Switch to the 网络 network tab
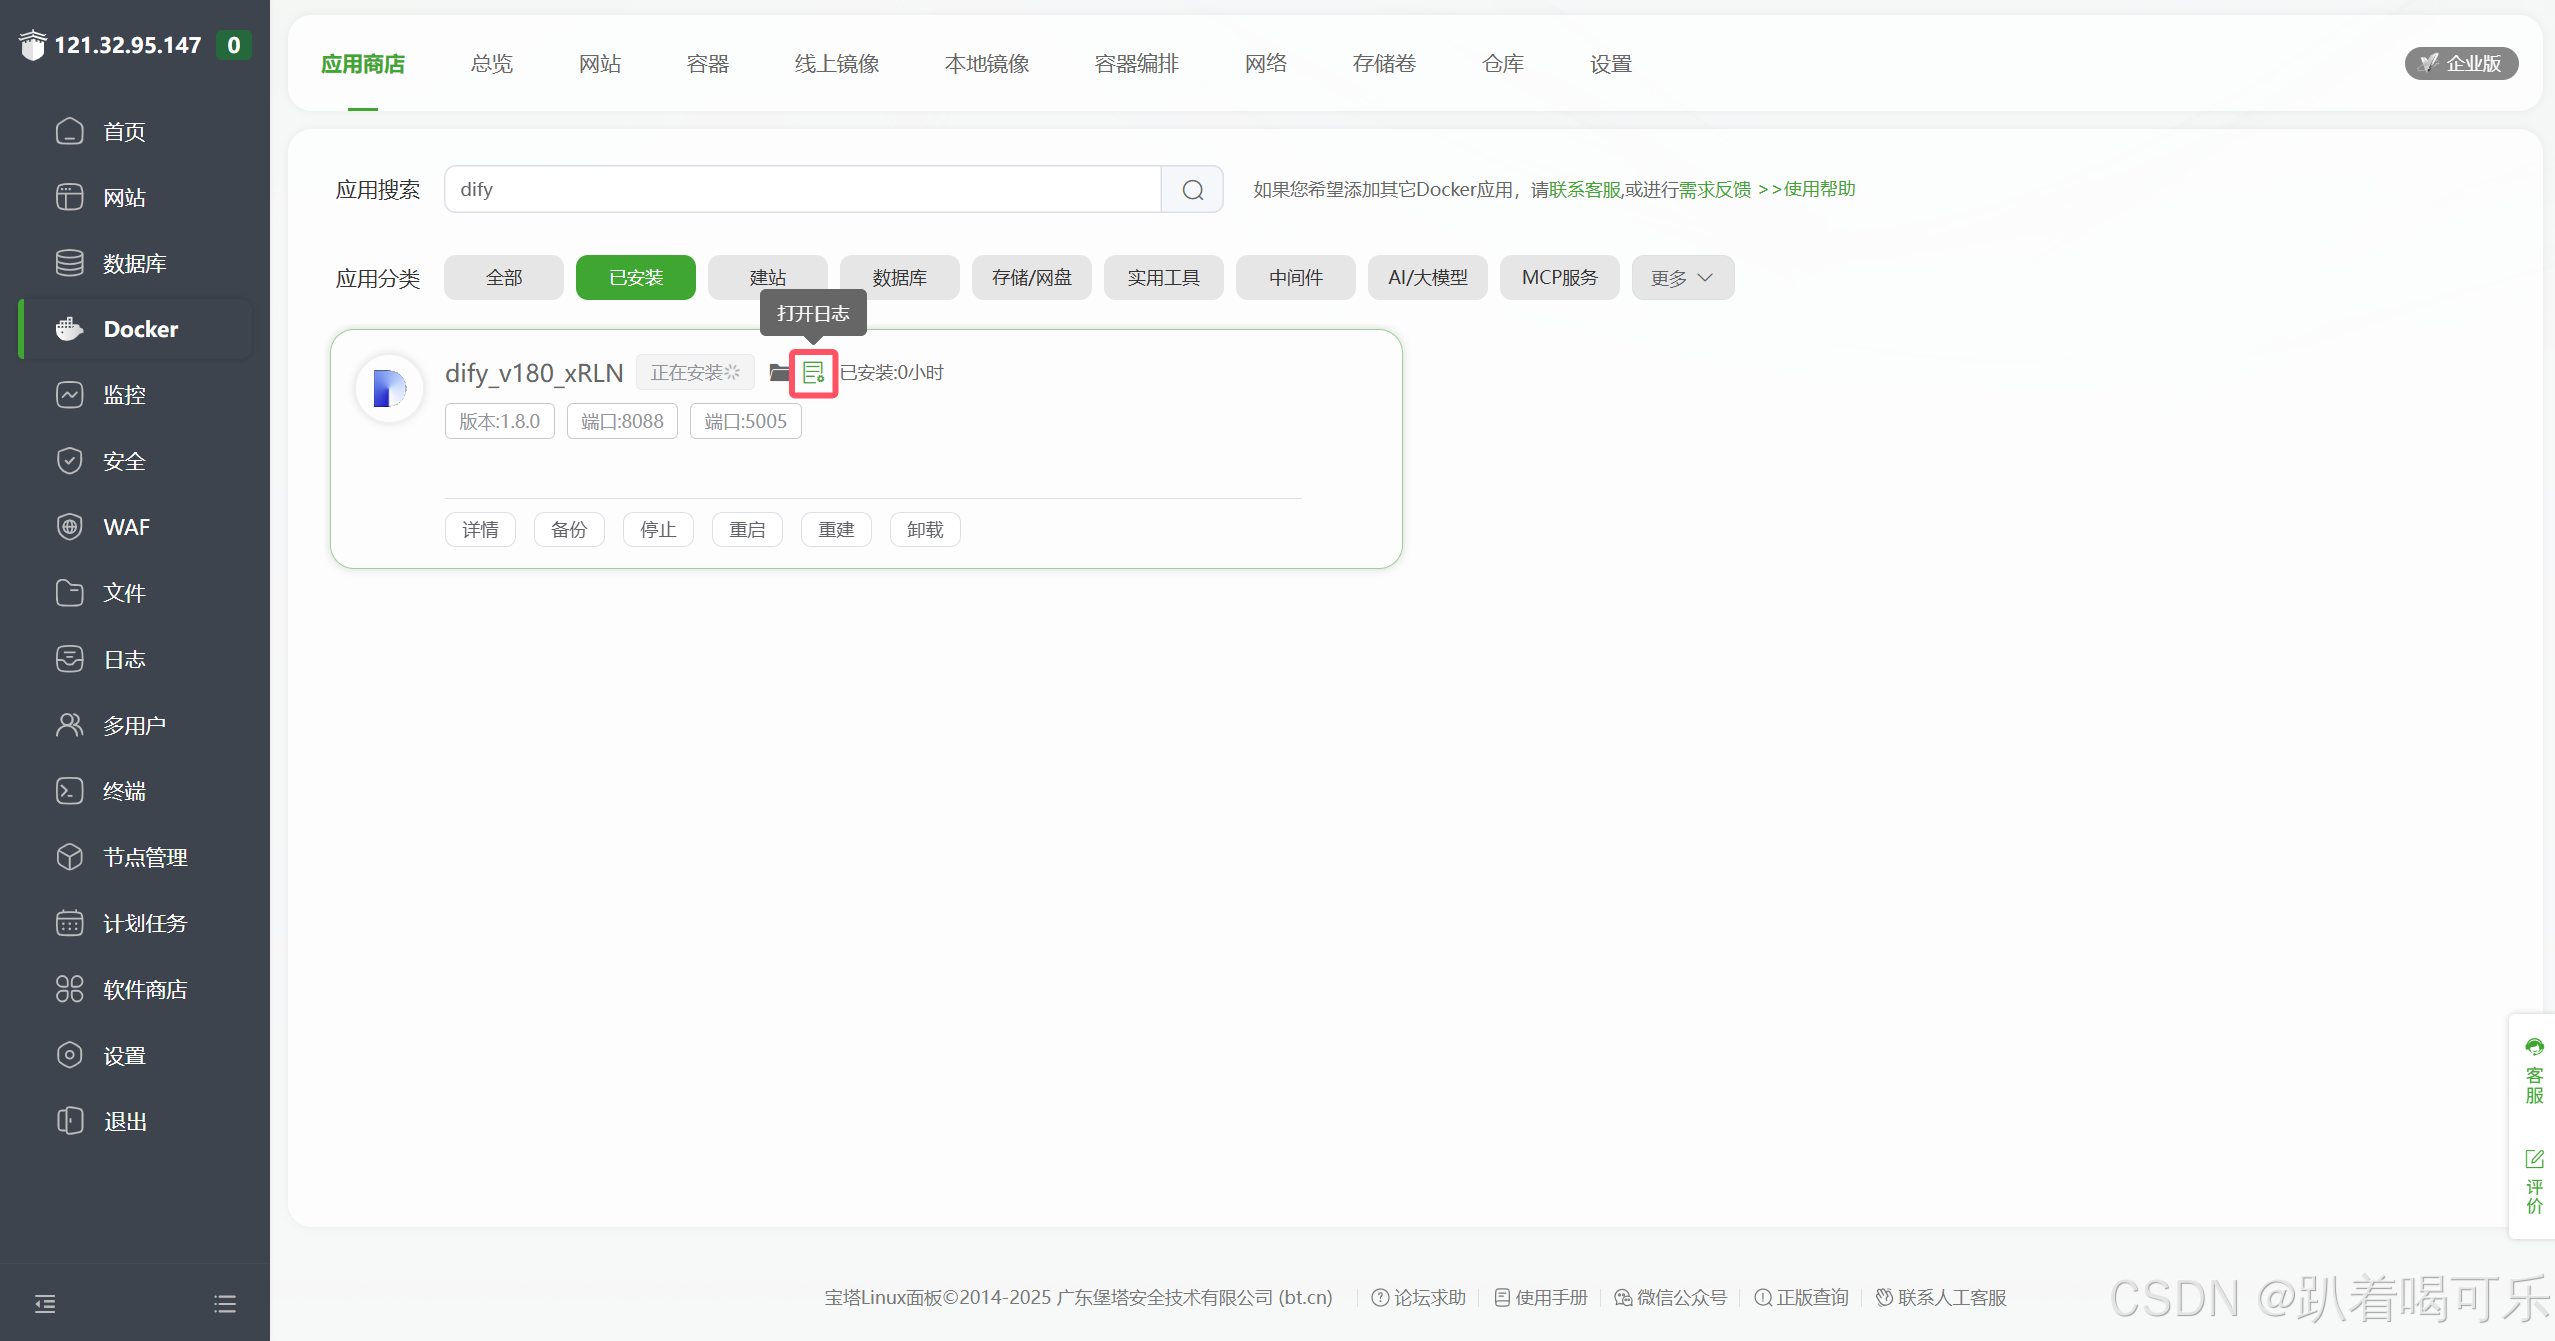2555x1341 pixels. [x=1266, y=64]
